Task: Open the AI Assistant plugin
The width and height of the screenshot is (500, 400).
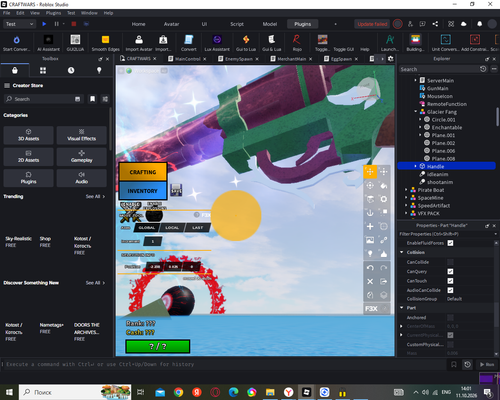Action: tap(48, 43)
